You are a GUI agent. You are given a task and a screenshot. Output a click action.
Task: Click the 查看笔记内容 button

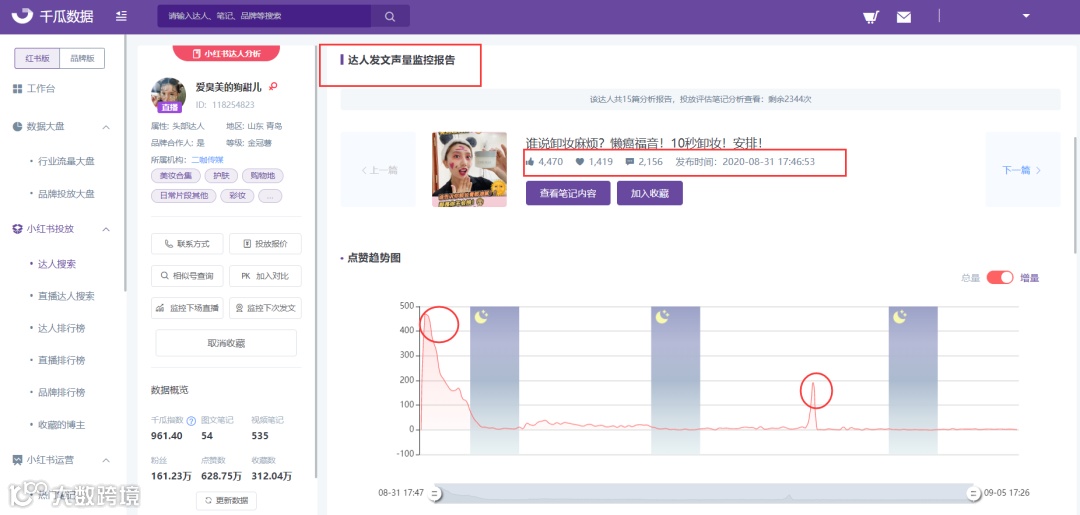pyautogui.click(x=568, y=193)
